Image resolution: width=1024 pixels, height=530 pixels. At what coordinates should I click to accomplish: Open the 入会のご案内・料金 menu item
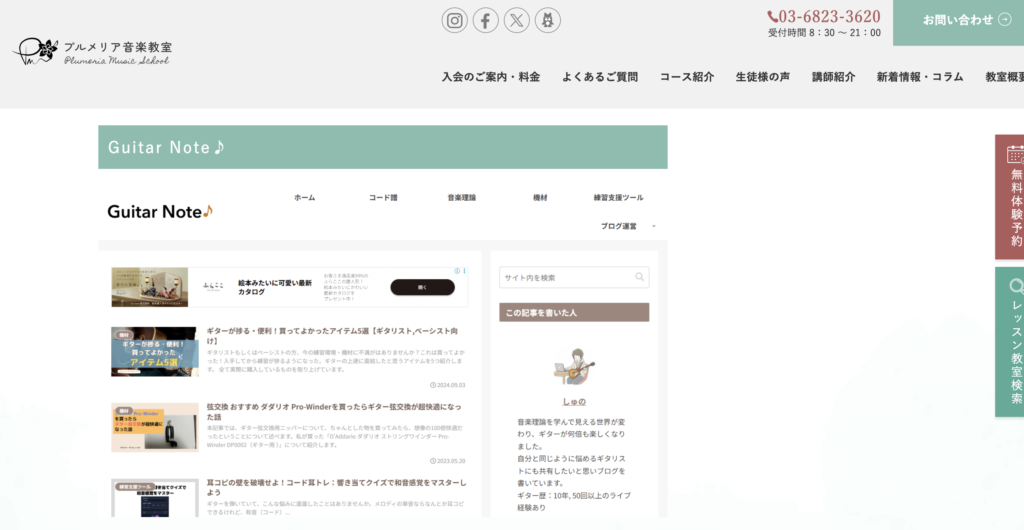490,77
